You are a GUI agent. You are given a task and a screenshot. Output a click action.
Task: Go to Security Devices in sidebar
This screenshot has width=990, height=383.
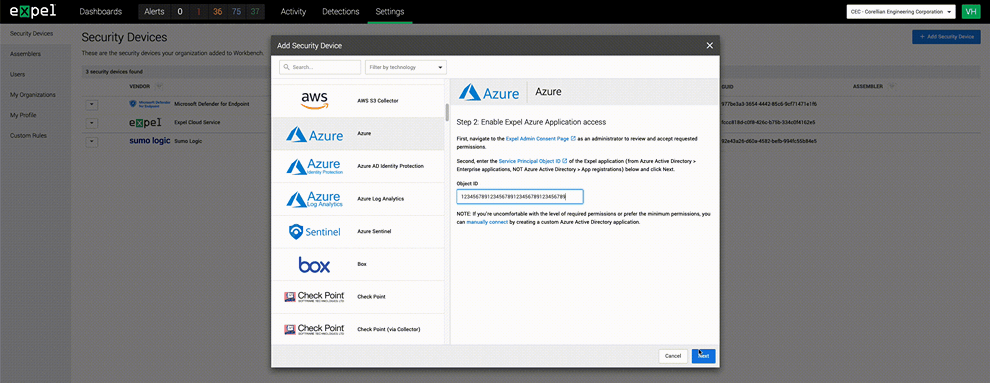click(32, 33)
